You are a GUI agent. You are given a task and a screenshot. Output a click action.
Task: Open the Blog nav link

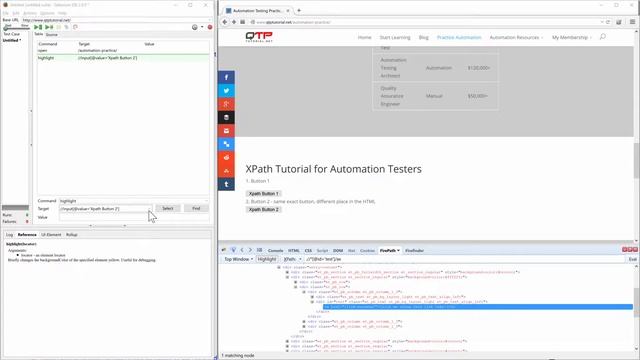424,37
